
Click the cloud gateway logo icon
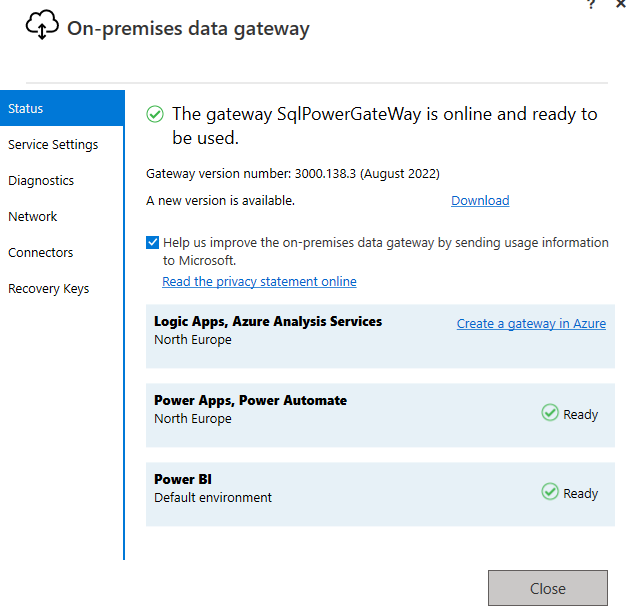[x=42, y=25]
